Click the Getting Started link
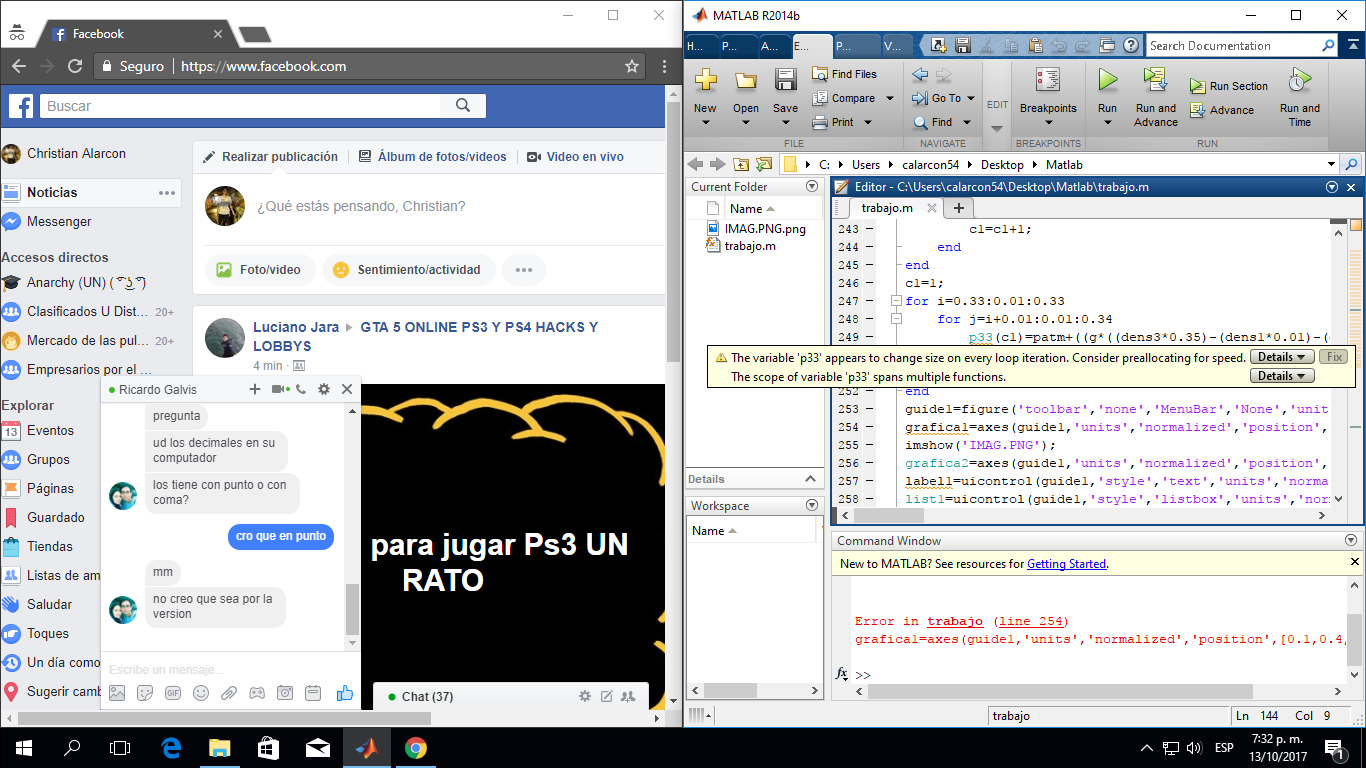The image size is (1366, 768). pyautogui.click(x=1066, y=564)
